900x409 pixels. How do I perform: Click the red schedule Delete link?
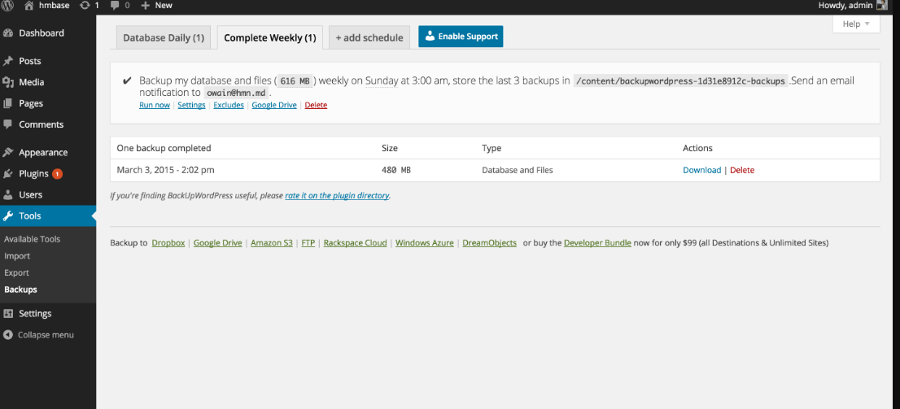point(316,105)
